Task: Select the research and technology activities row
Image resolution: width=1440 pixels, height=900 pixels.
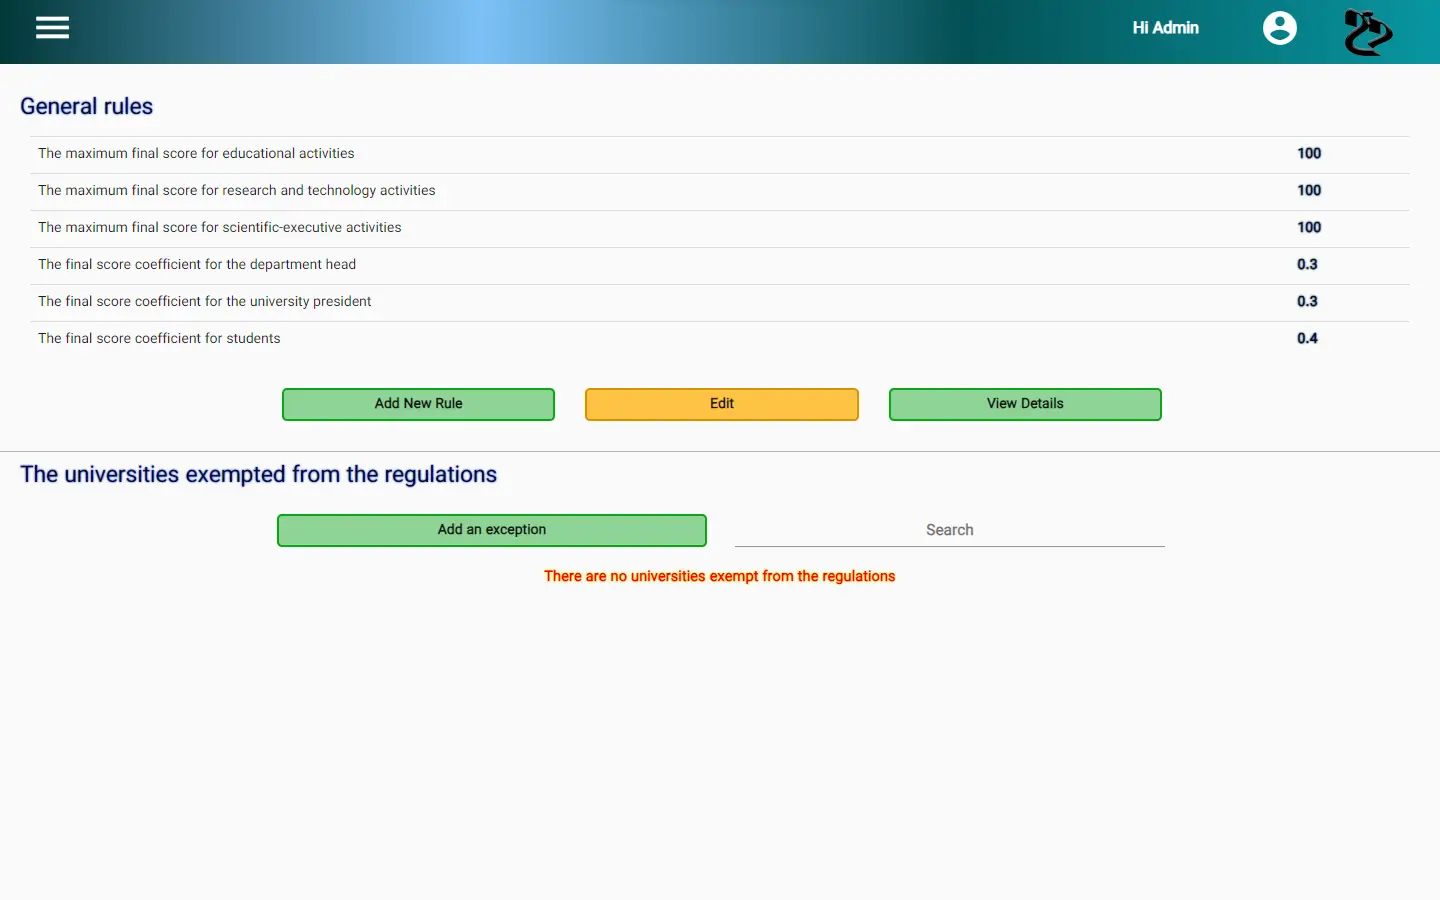Action: coord(720,192)
